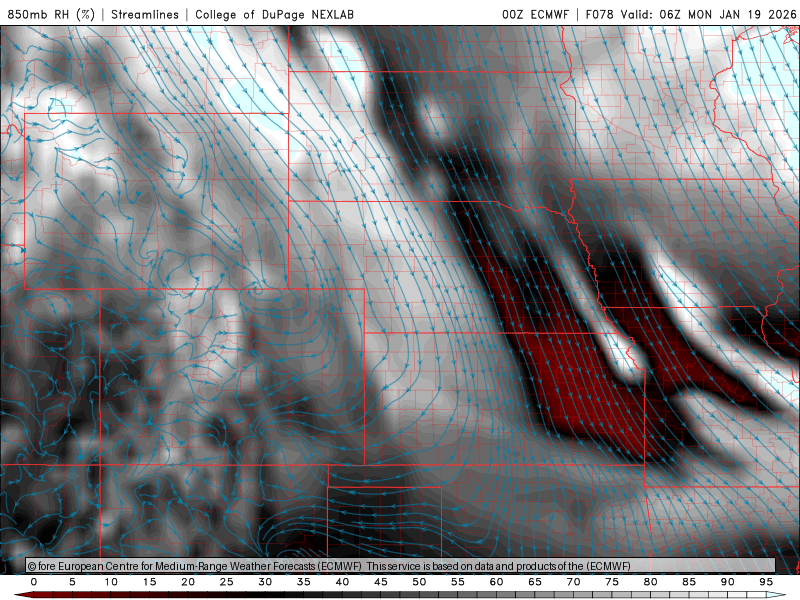The image size is (800, 600).
Task: Select the 15 value on the legend
Action: tap(149, 582)
